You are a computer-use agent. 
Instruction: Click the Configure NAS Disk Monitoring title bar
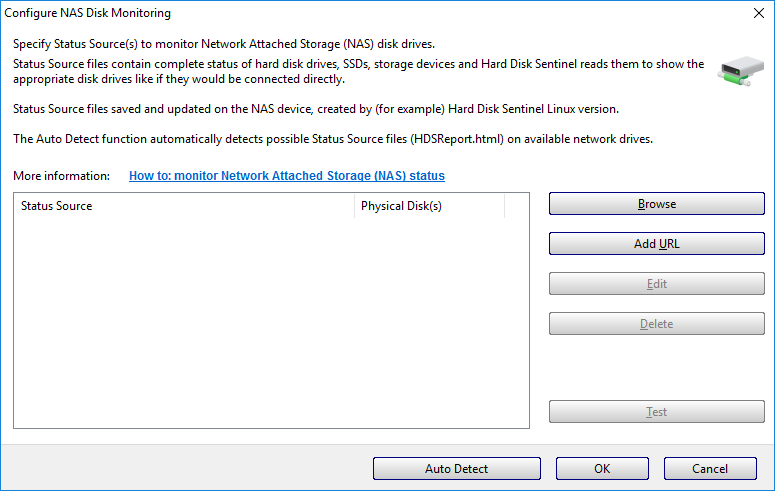click(300, 13)
